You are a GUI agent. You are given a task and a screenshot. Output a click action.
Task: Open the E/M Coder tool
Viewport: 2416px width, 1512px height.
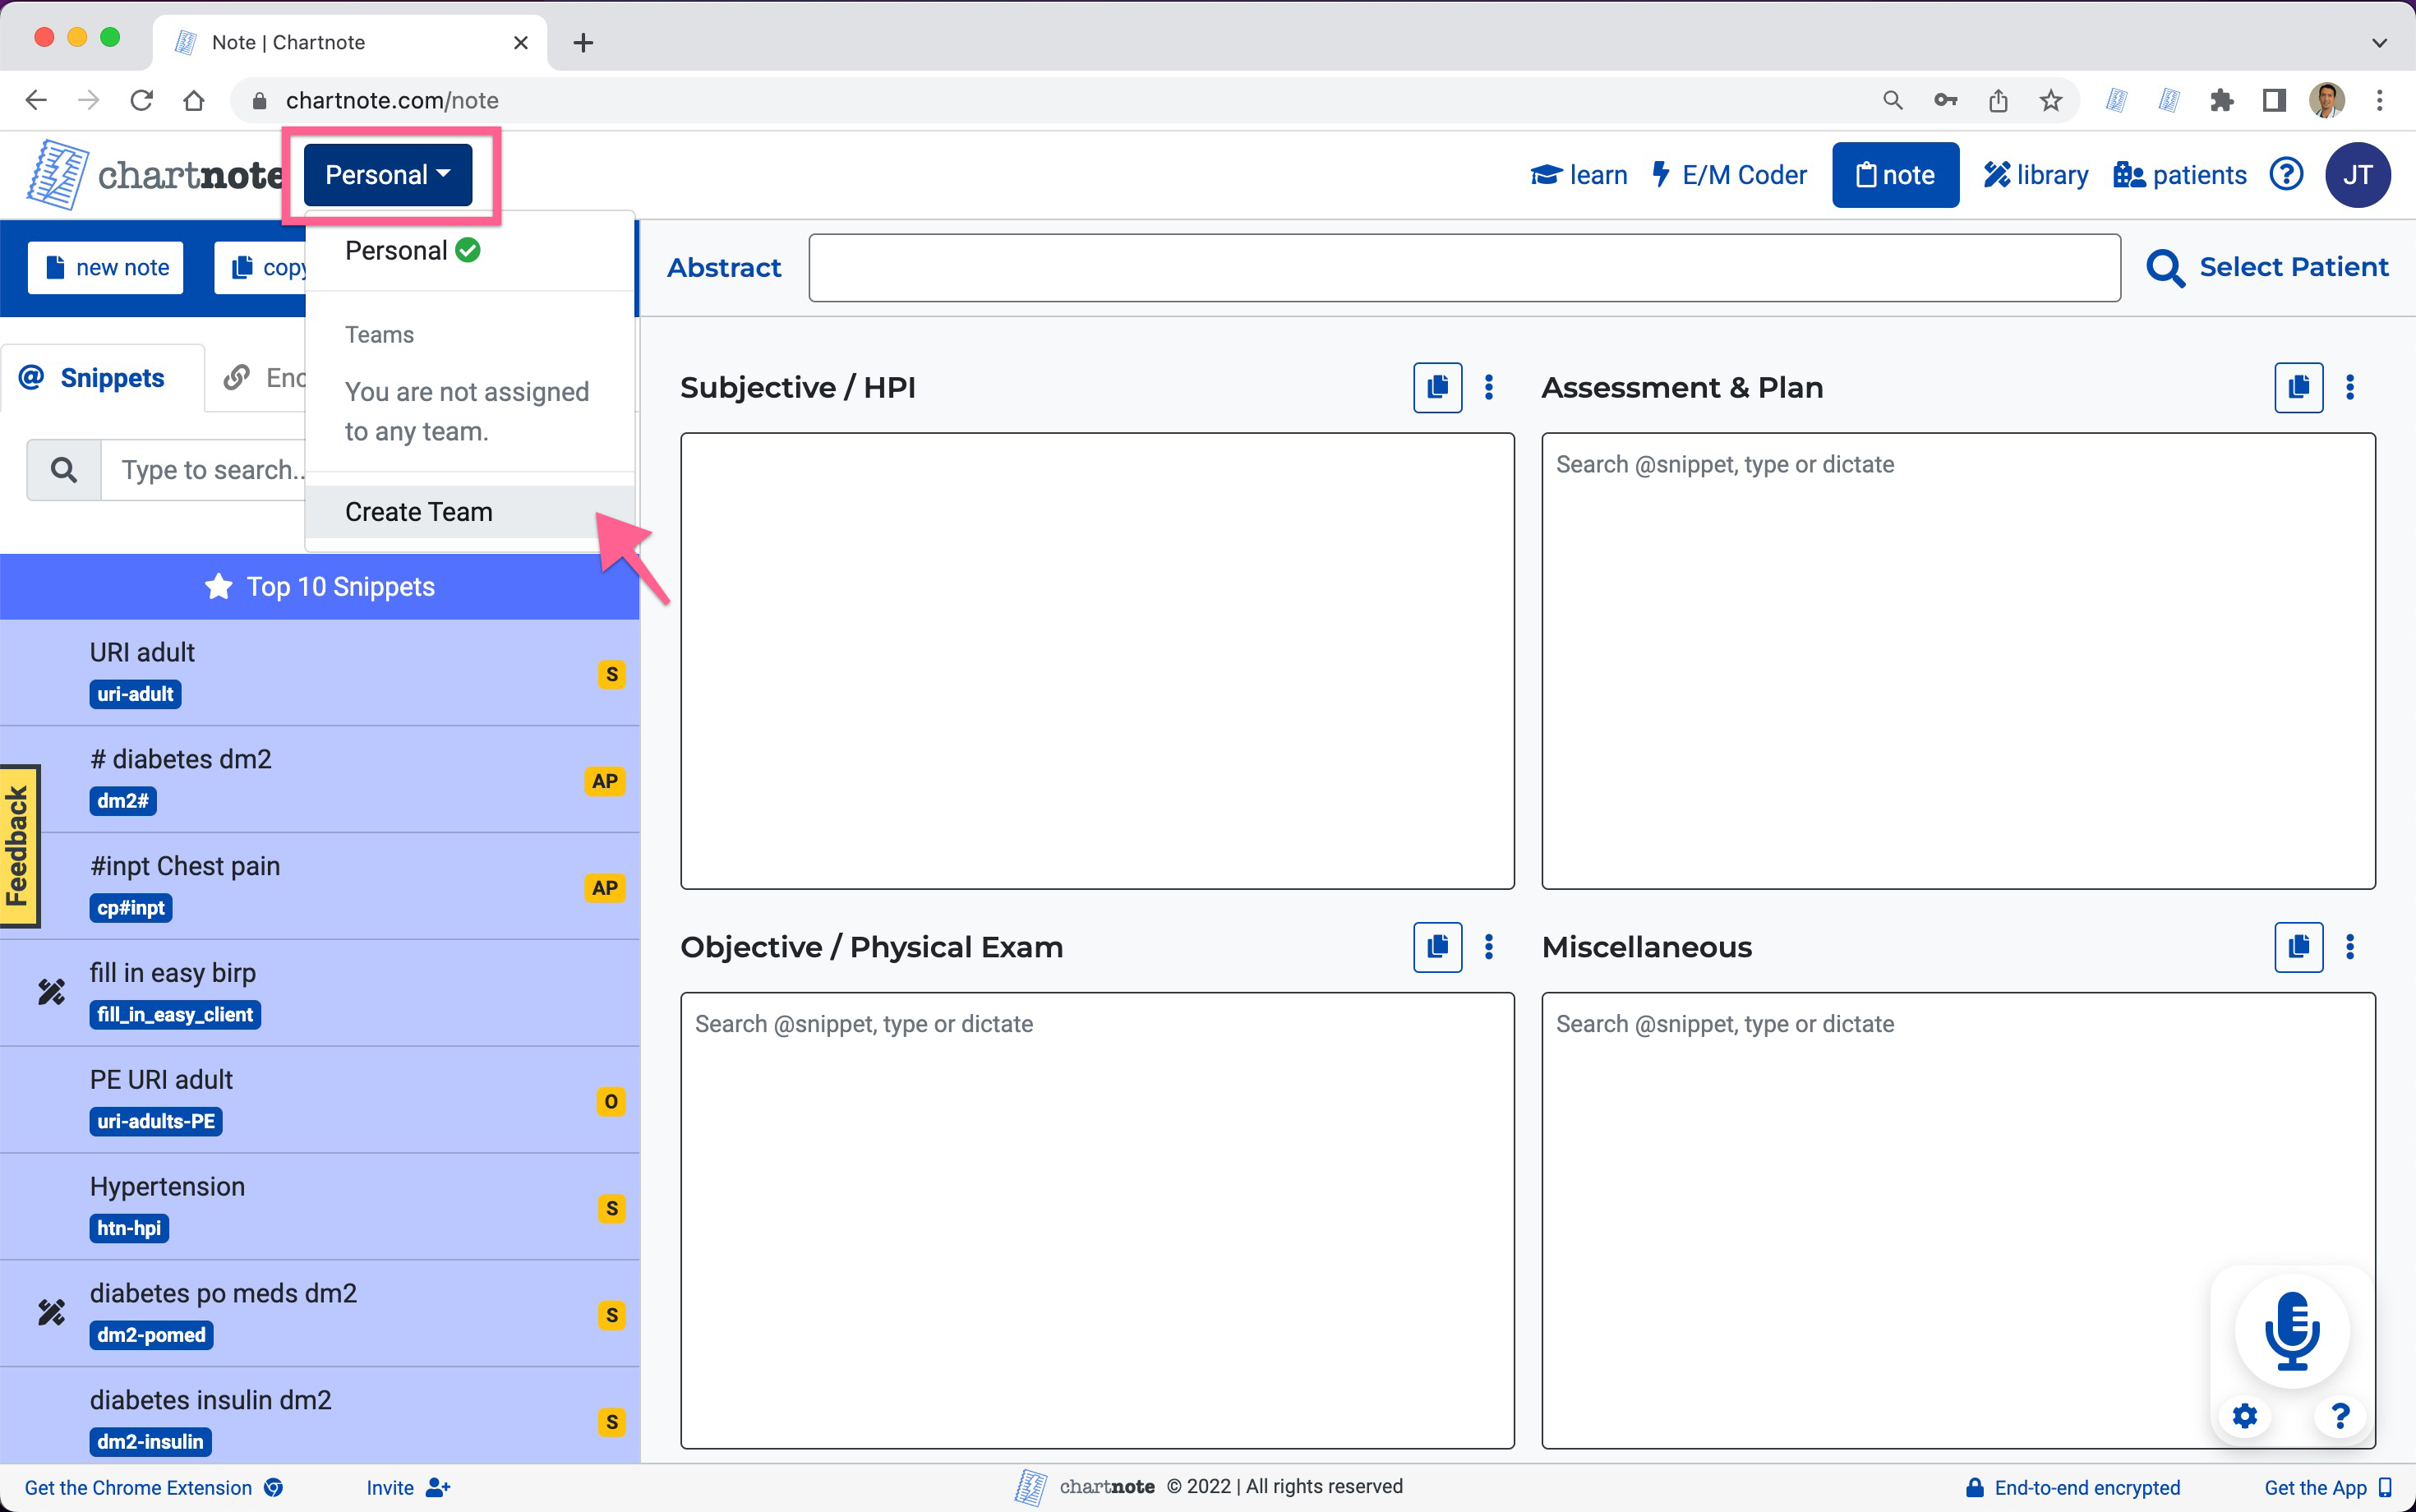coord(1729,175)
